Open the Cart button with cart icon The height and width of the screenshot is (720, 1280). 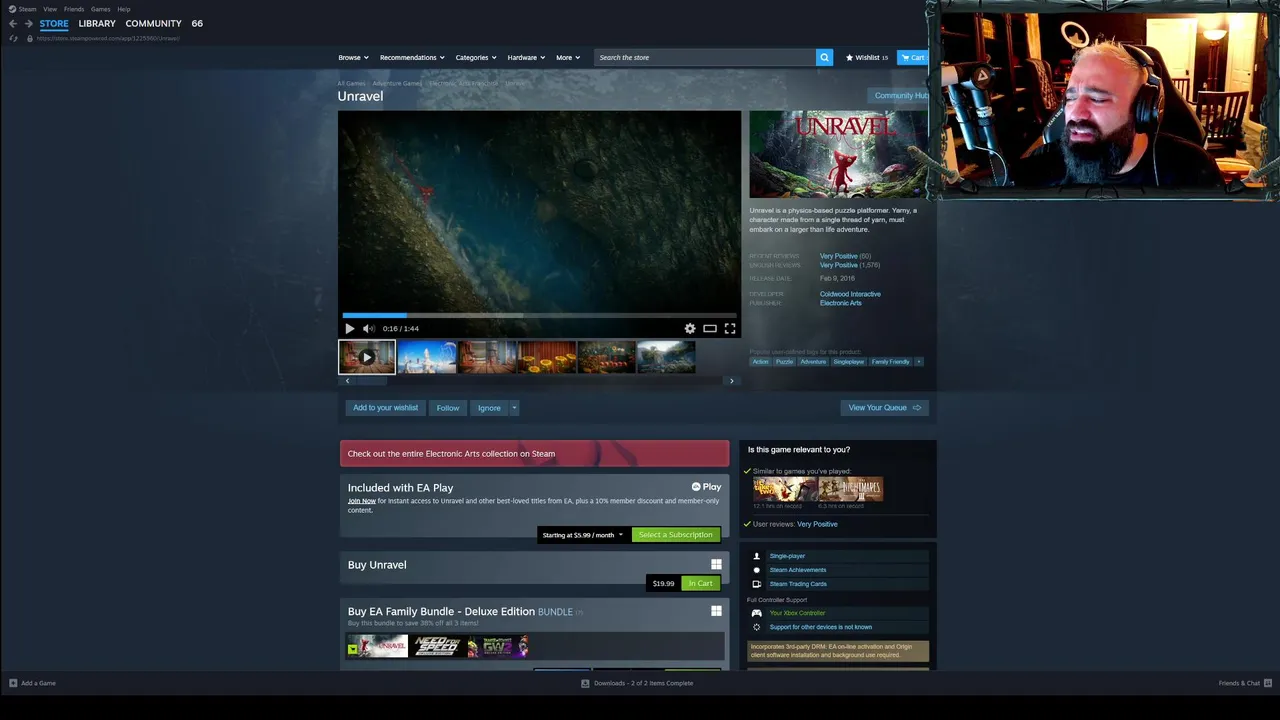click(912, 57)
